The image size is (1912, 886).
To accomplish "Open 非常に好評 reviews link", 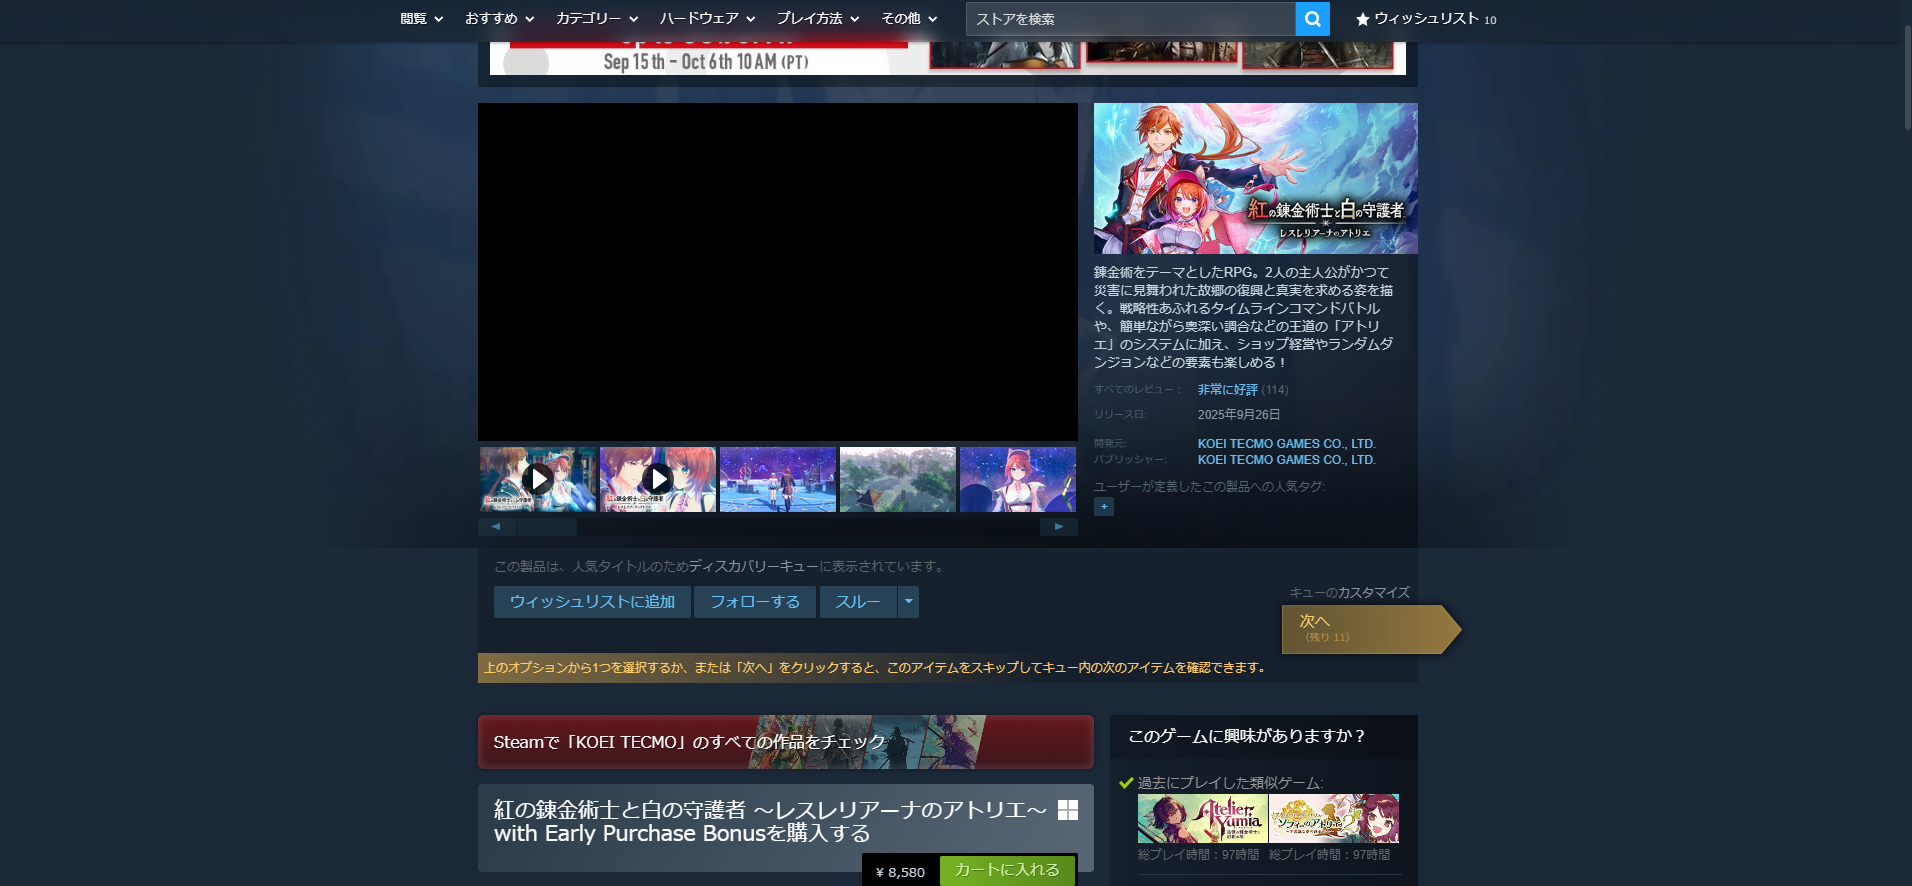I will click(1227, 390).
